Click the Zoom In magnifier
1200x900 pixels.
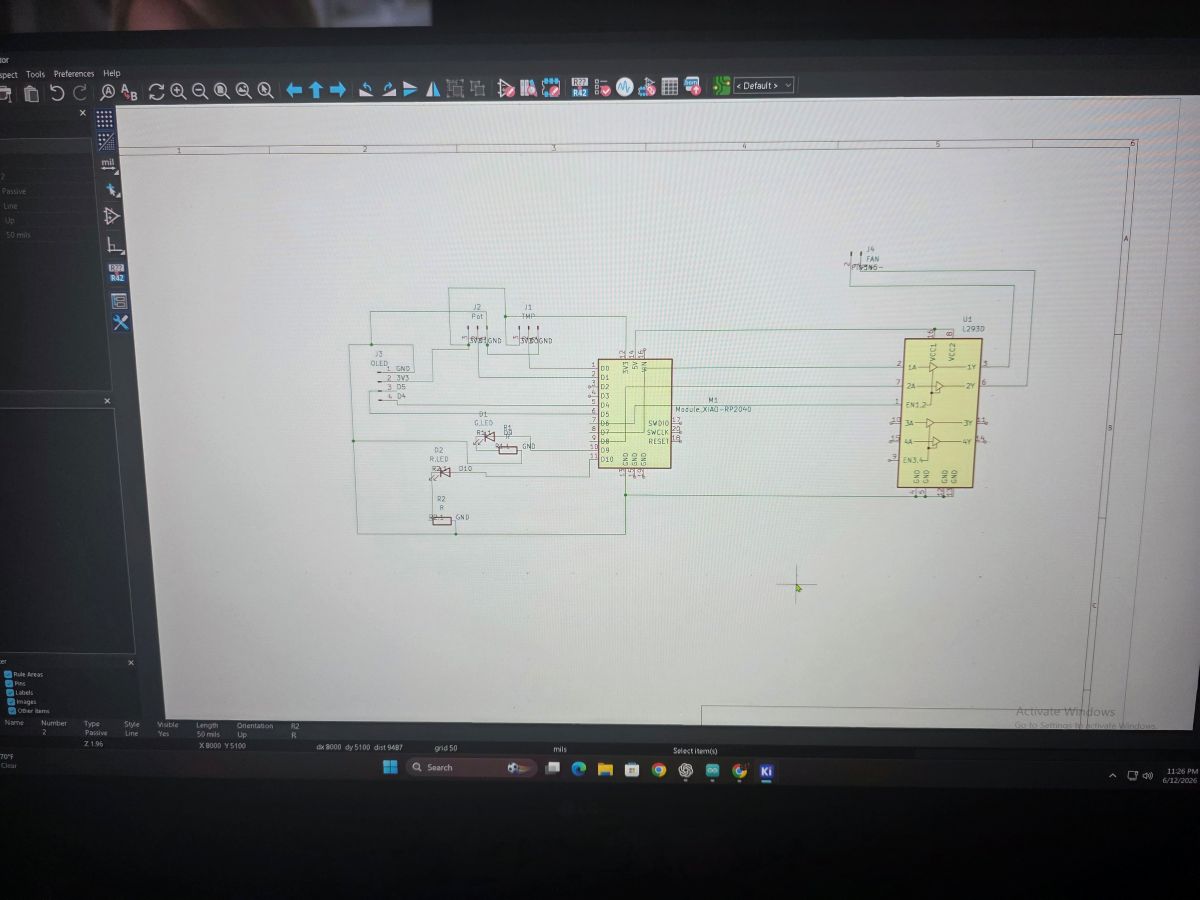pos(178,92)
